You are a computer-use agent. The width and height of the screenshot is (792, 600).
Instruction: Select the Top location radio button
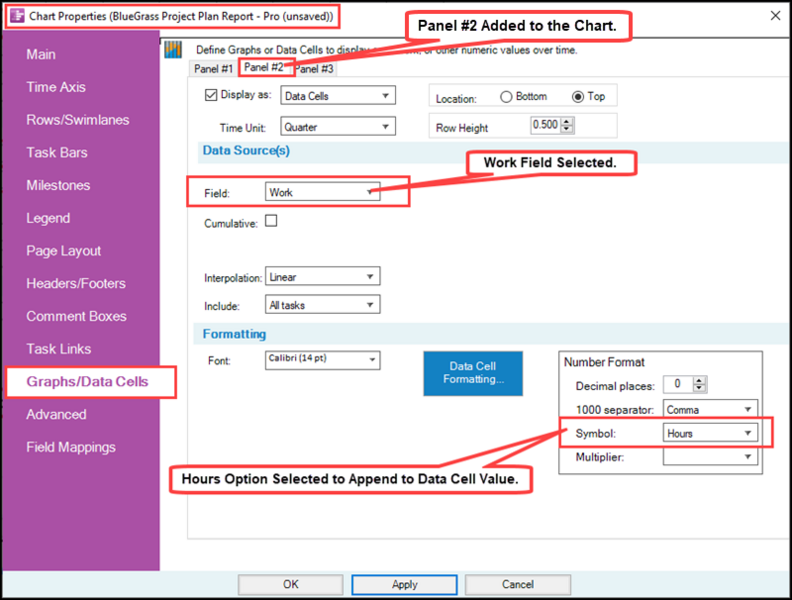click(578, 96)
